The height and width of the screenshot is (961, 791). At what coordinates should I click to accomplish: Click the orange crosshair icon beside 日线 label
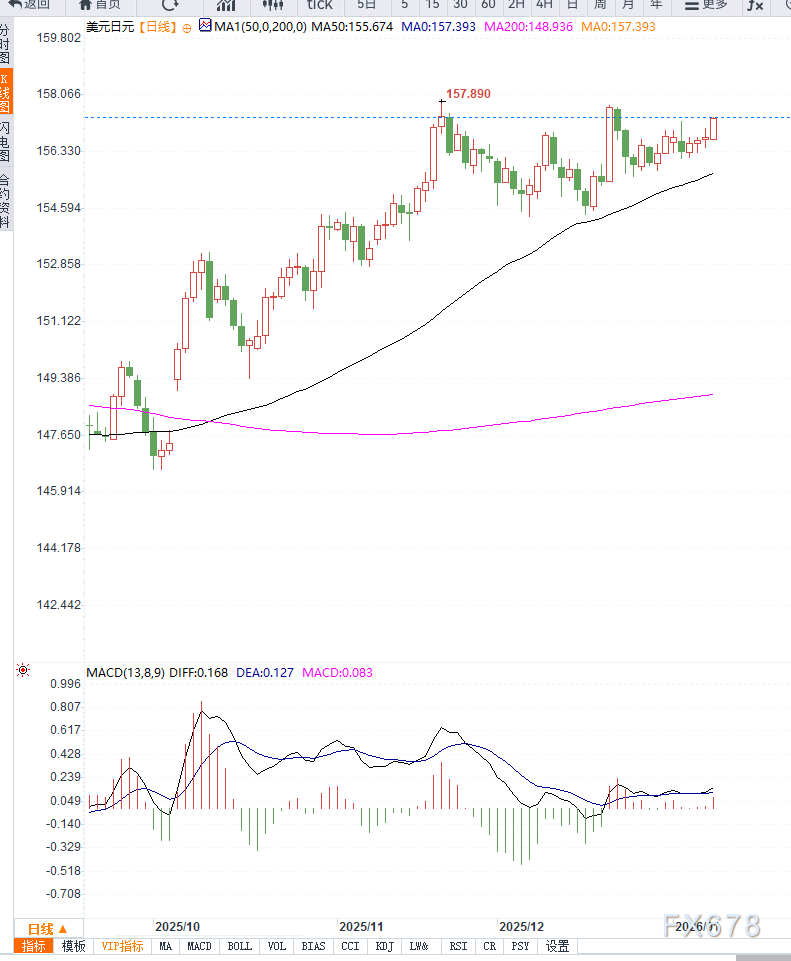(x=185, y=28)
